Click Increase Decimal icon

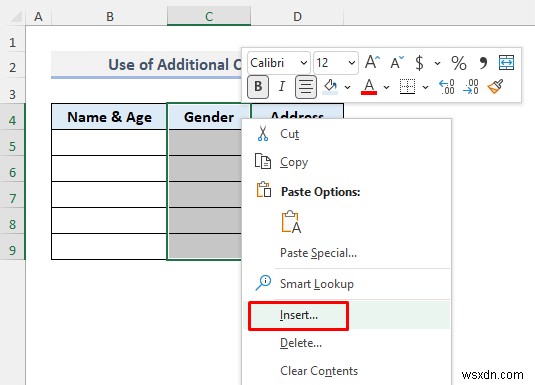click(447, 87)
